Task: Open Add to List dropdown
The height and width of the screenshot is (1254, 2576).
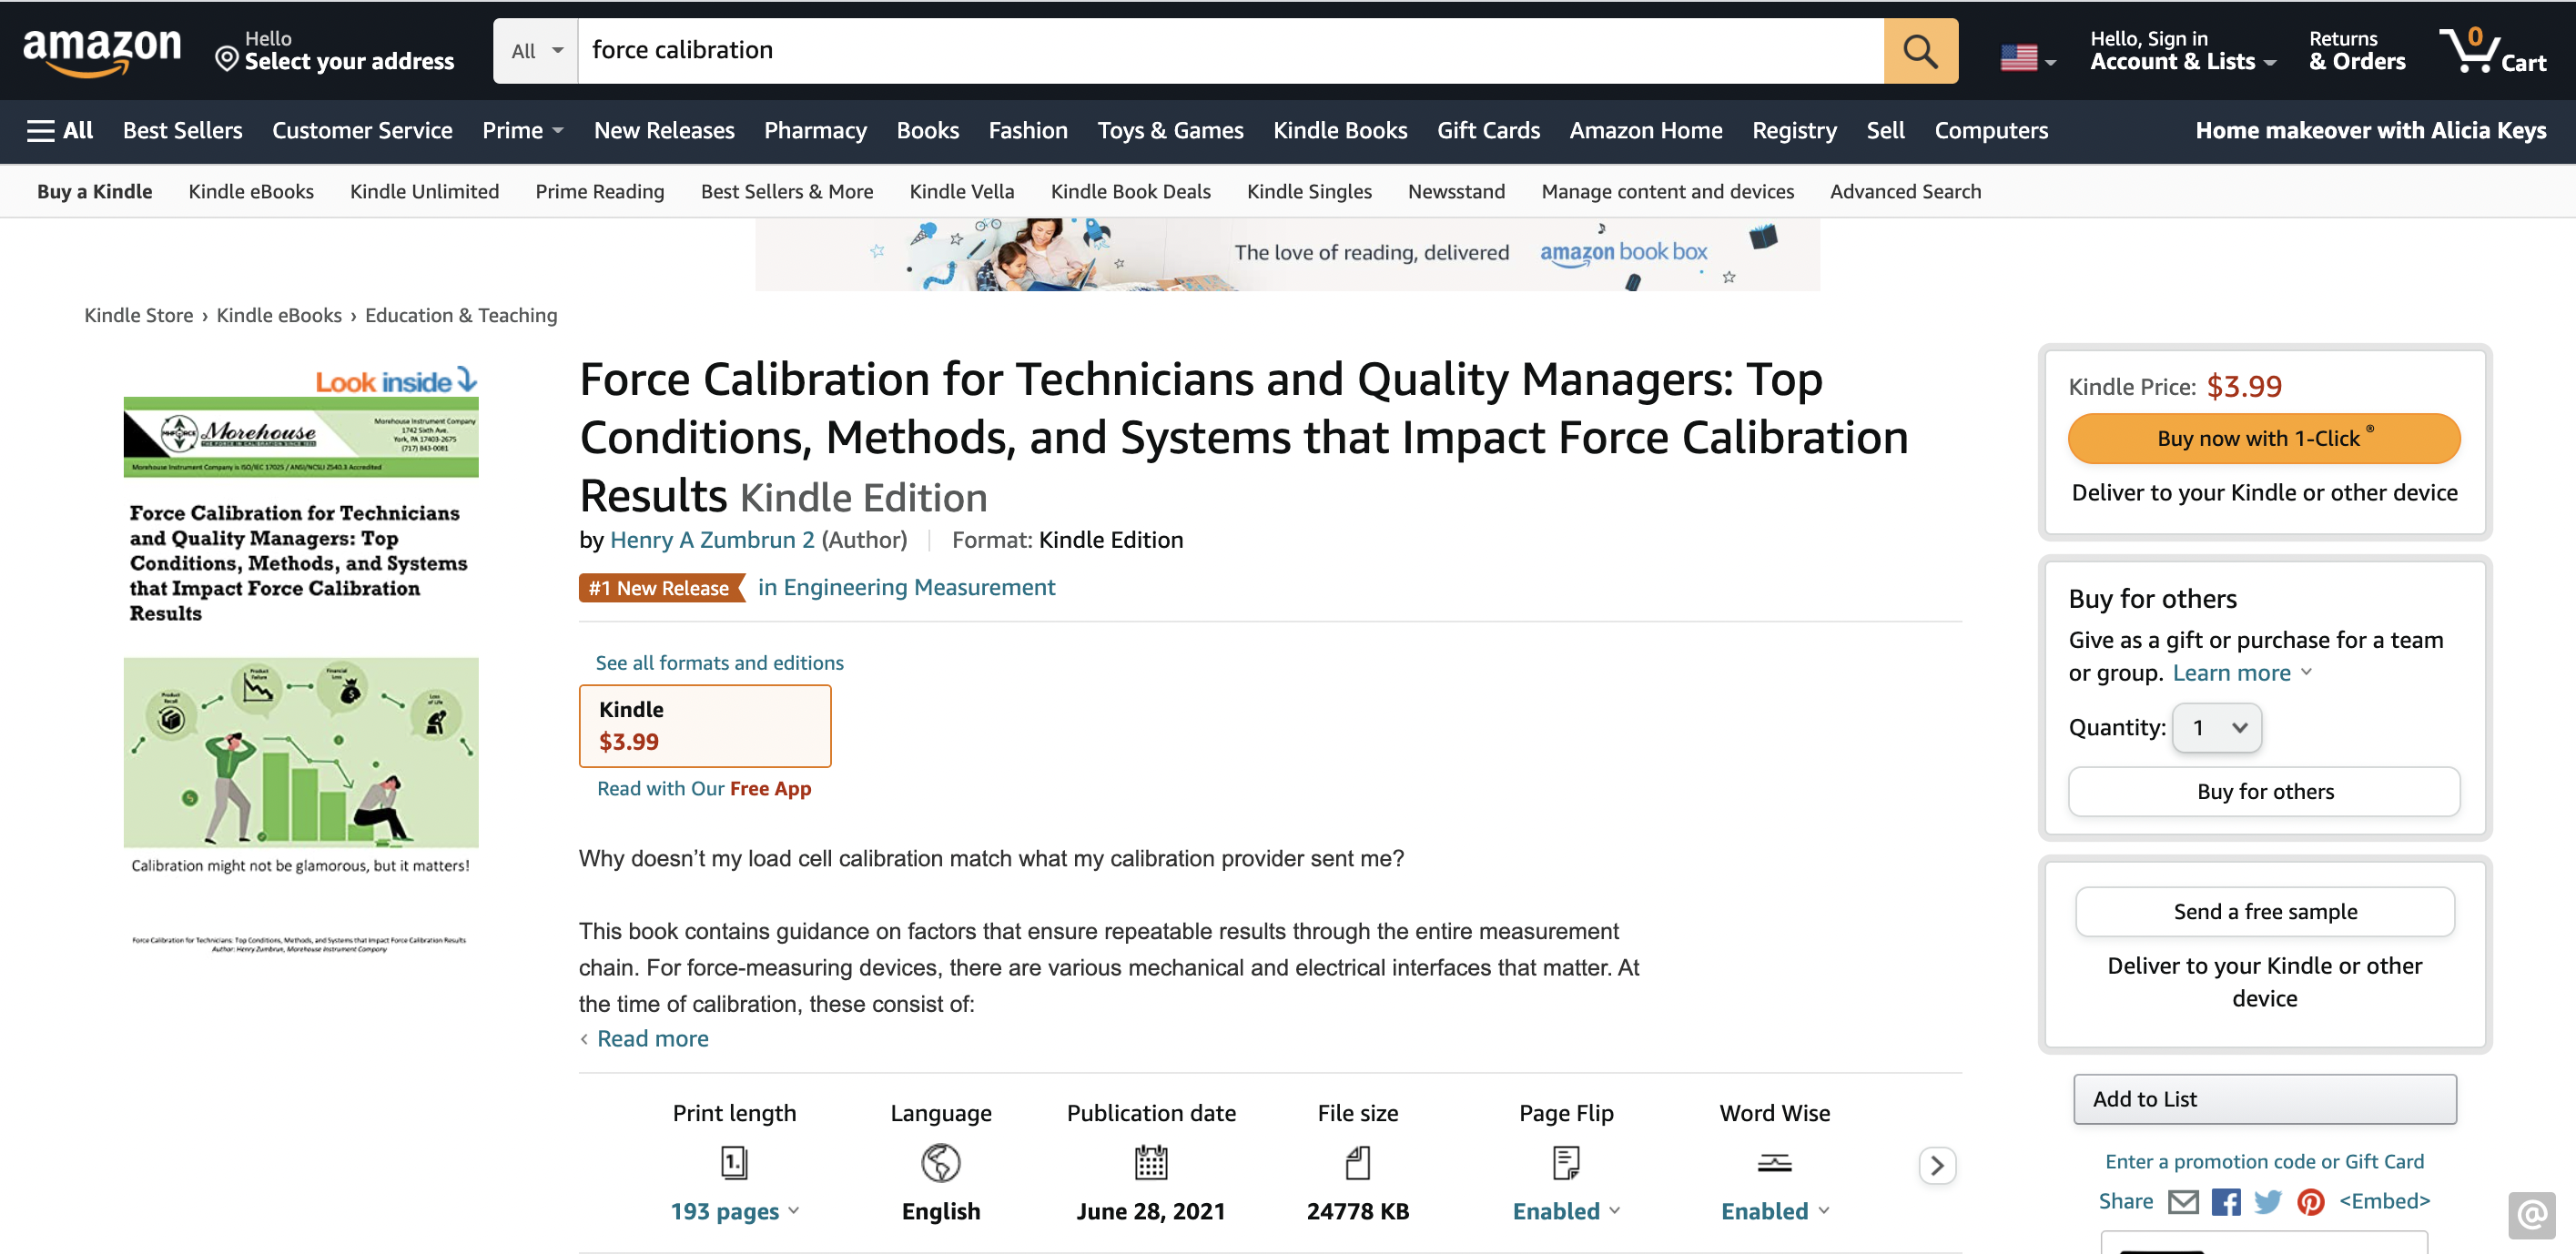Action: 2264,1099
